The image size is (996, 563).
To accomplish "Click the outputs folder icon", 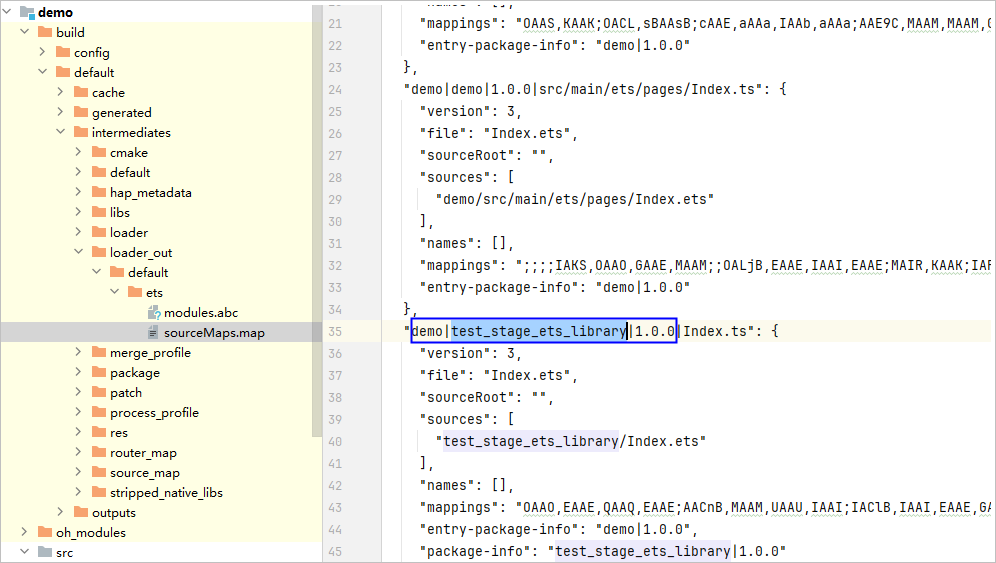I will click(x=81, y=513).
